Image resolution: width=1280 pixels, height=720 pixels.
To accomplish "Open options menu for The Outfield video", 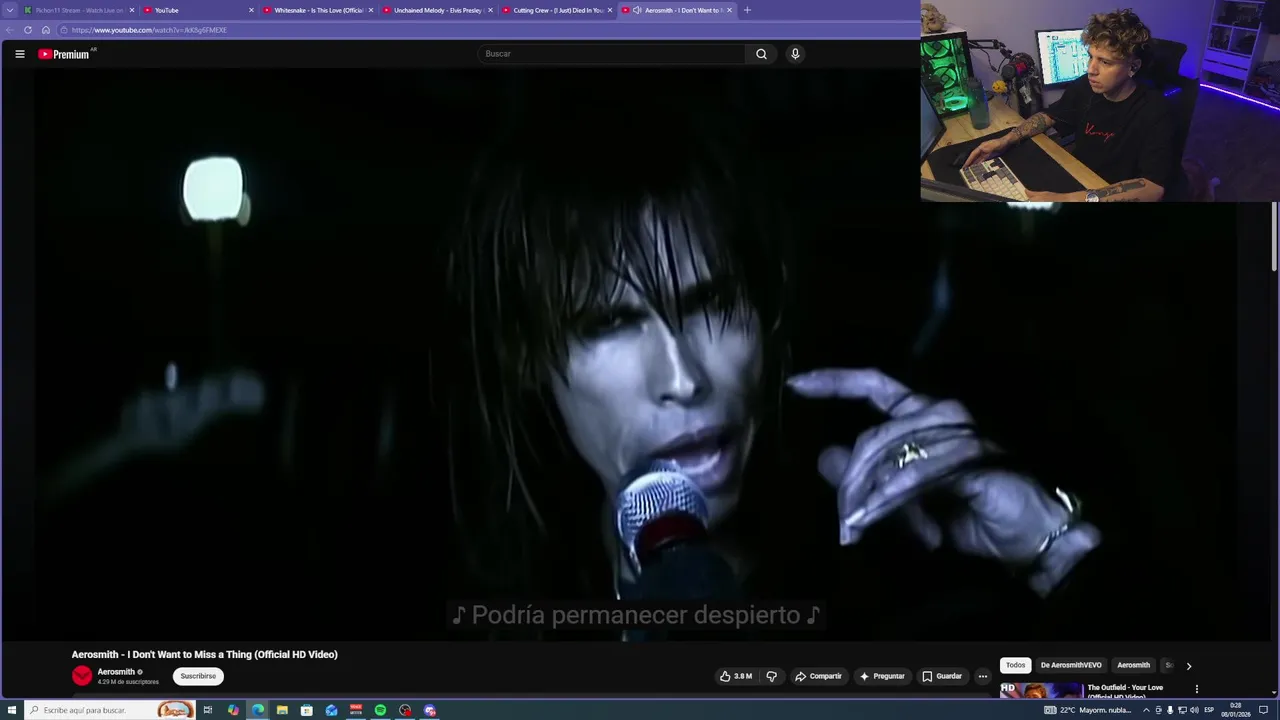I will click(x=1196, y=688).
